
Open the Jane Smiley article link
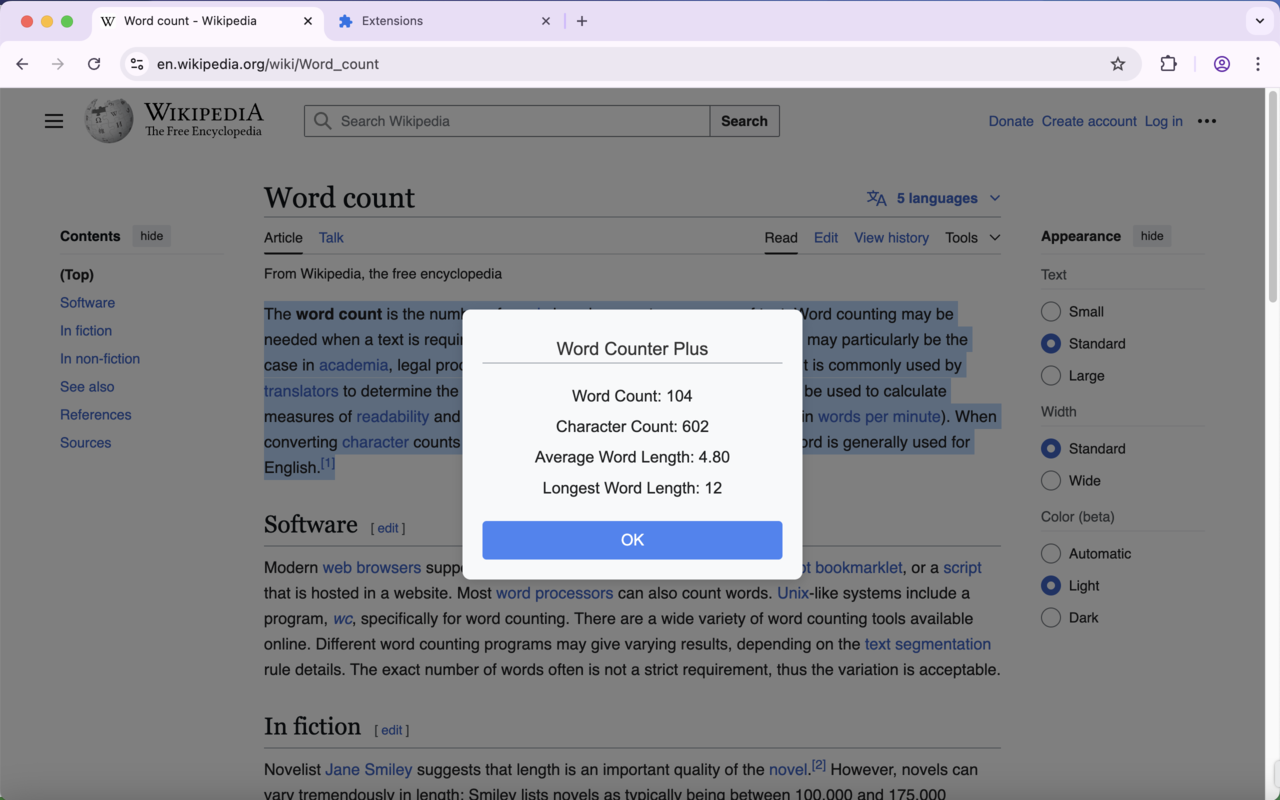(369, 769)
